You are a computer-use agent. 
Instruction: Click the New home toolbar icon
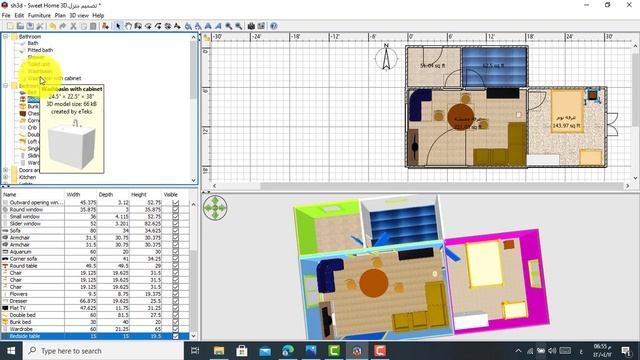coord(10,26)
